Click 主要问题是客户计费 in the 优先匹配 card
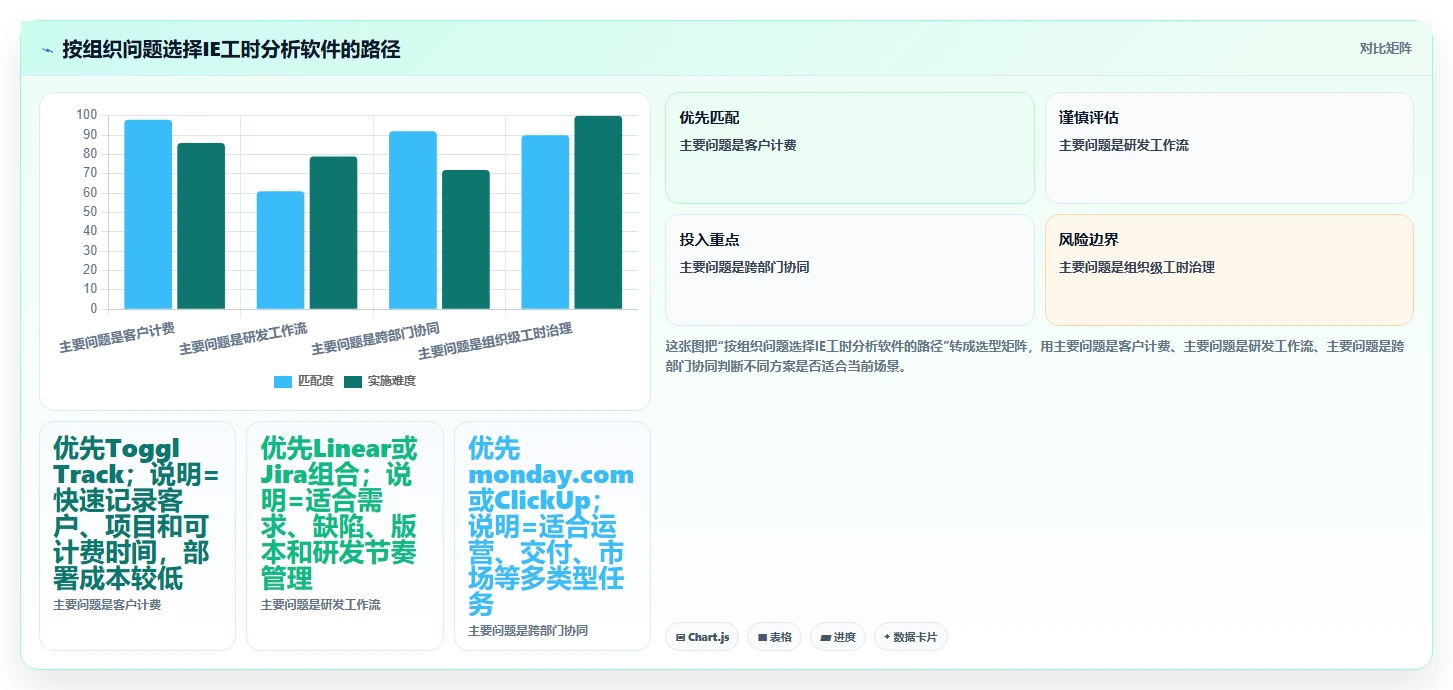The width and height of the screenshot is (1453, 690). pos(738,145)
